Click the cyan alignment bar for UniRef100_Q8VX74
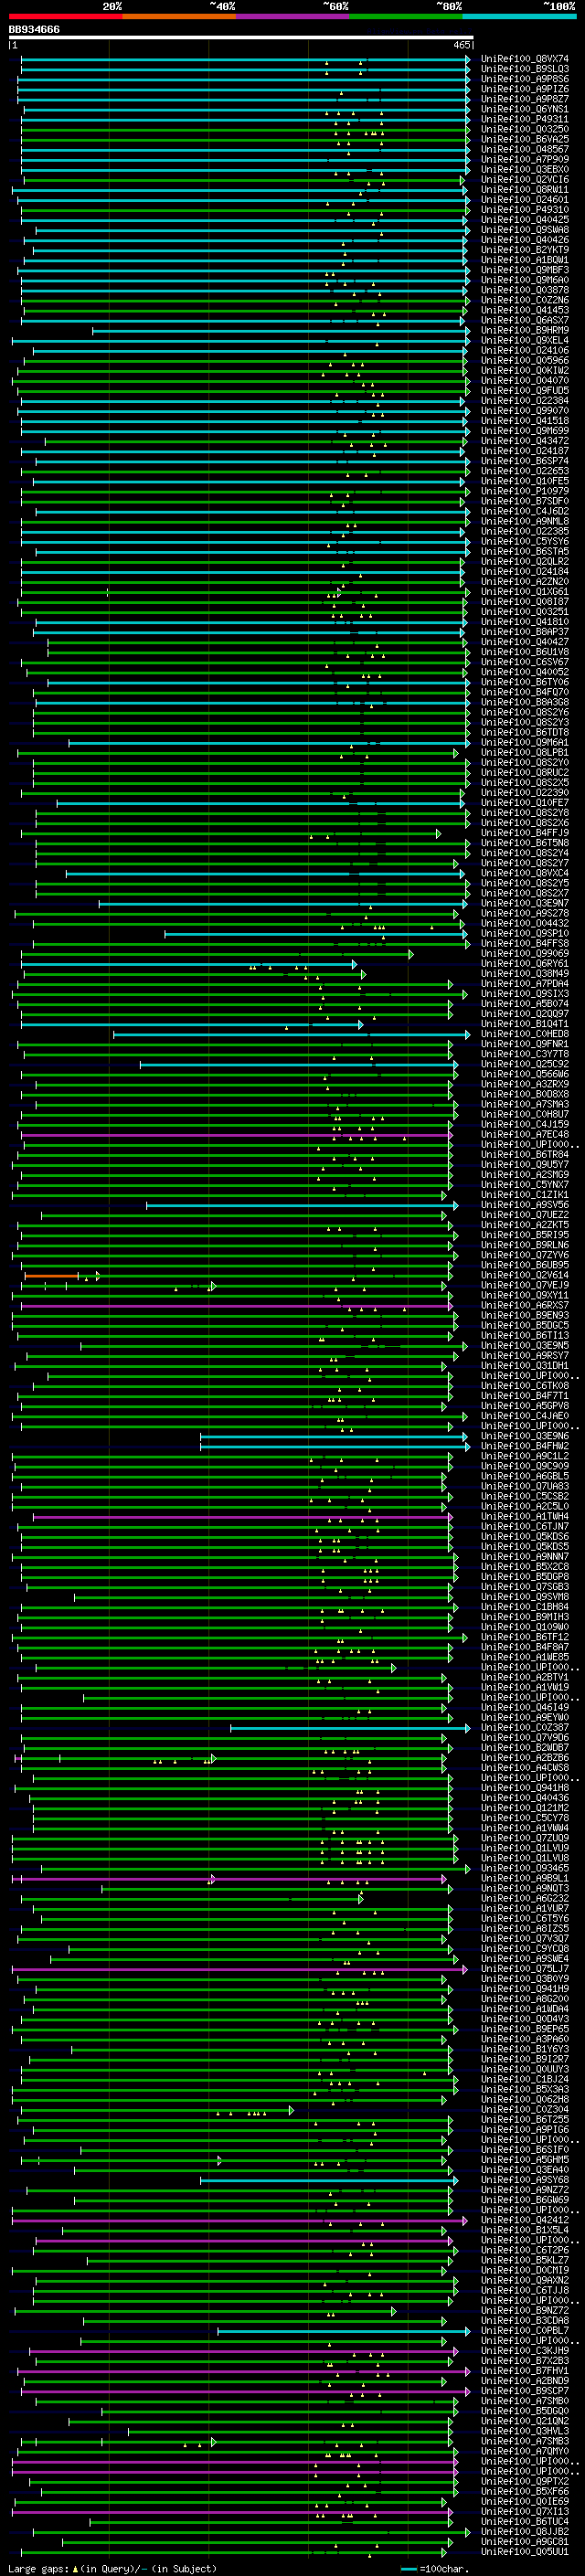The width and height of the screenshot is (585, 2576). (x=244, y=59)
